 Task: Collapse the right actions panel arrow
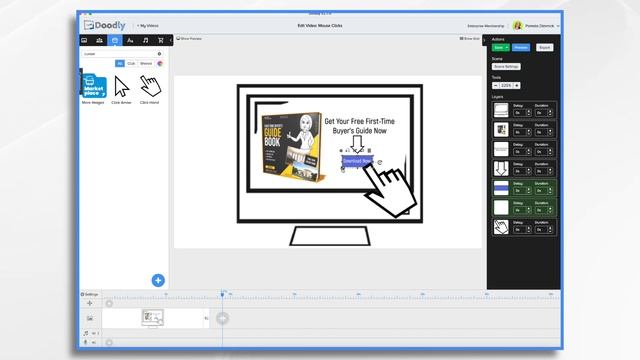(x=484, y=40)
